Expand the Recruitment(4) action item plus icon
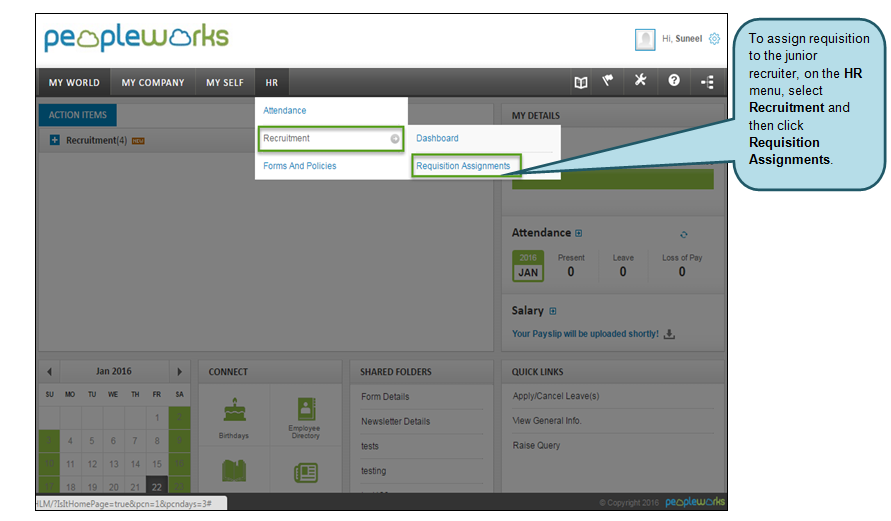 [55, 140]
